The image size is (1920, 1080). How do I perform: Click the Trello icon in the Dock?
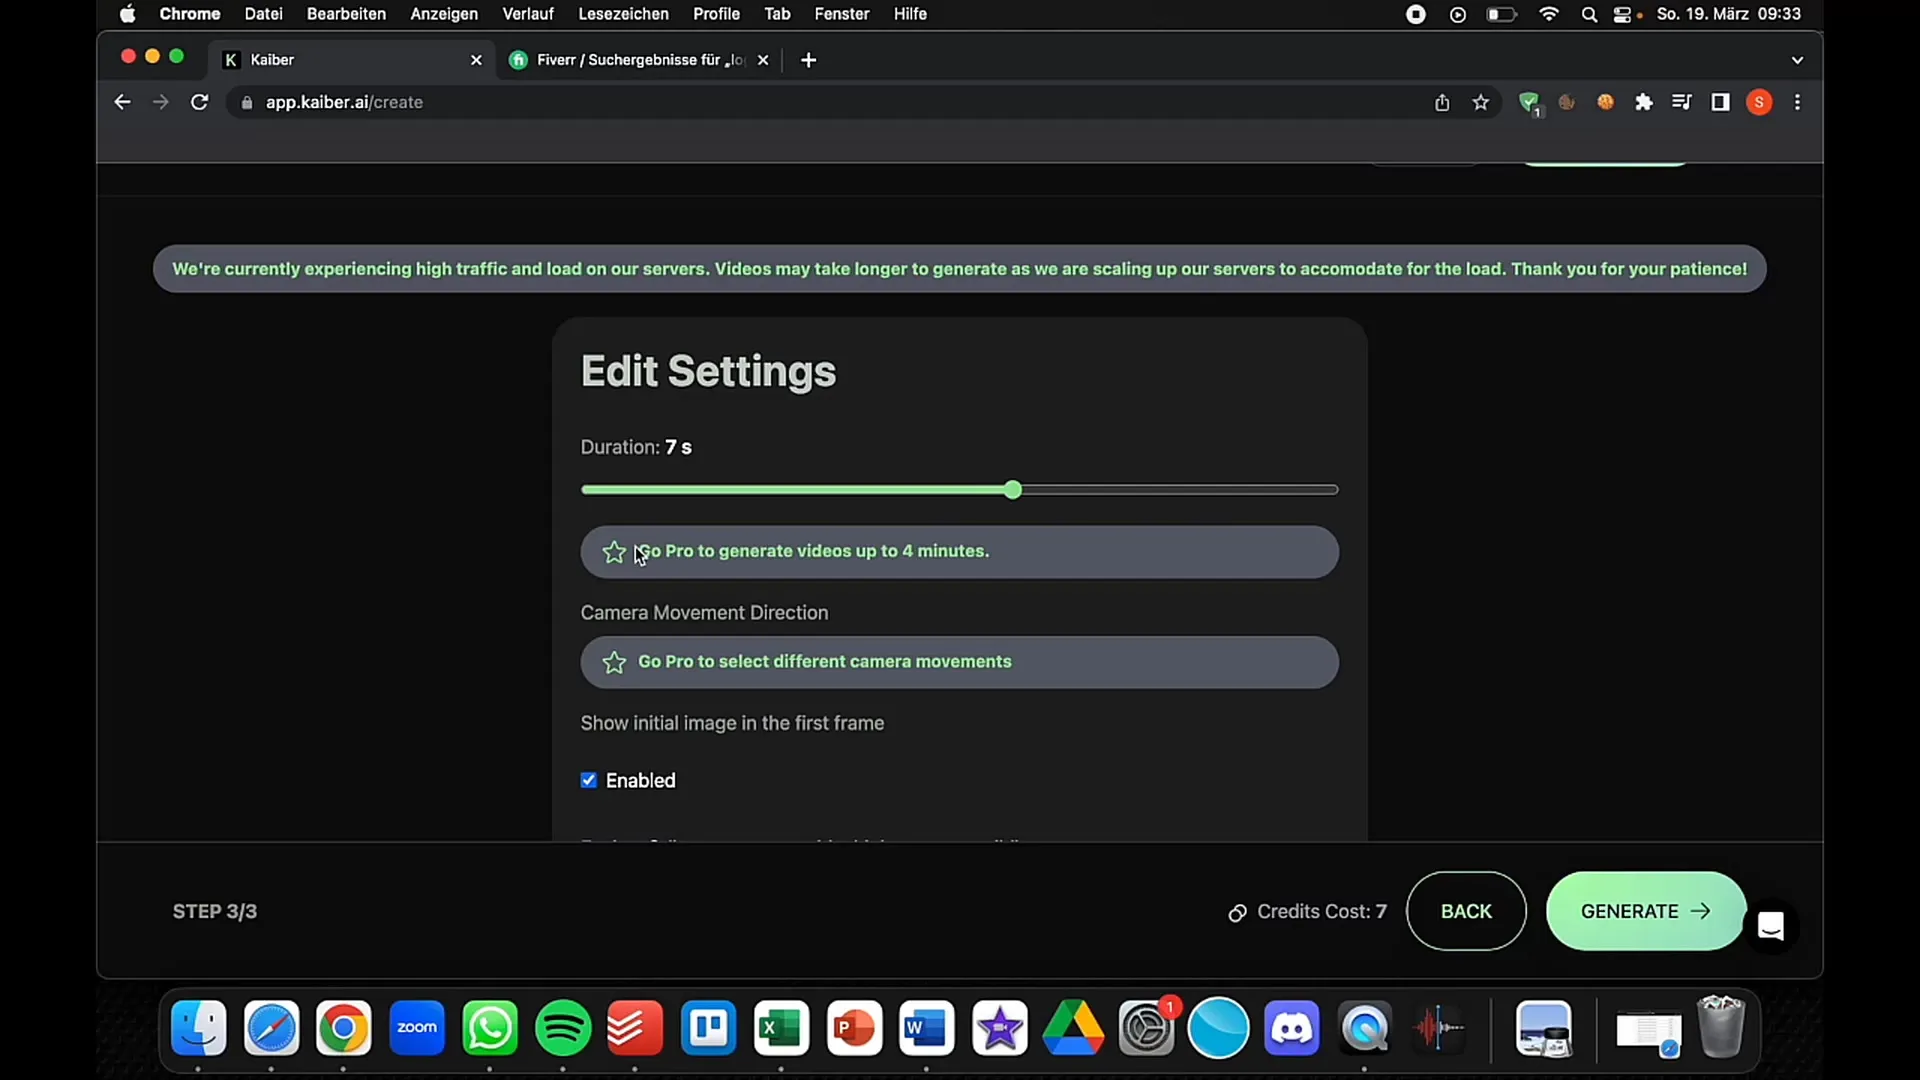coord(709,1027)
